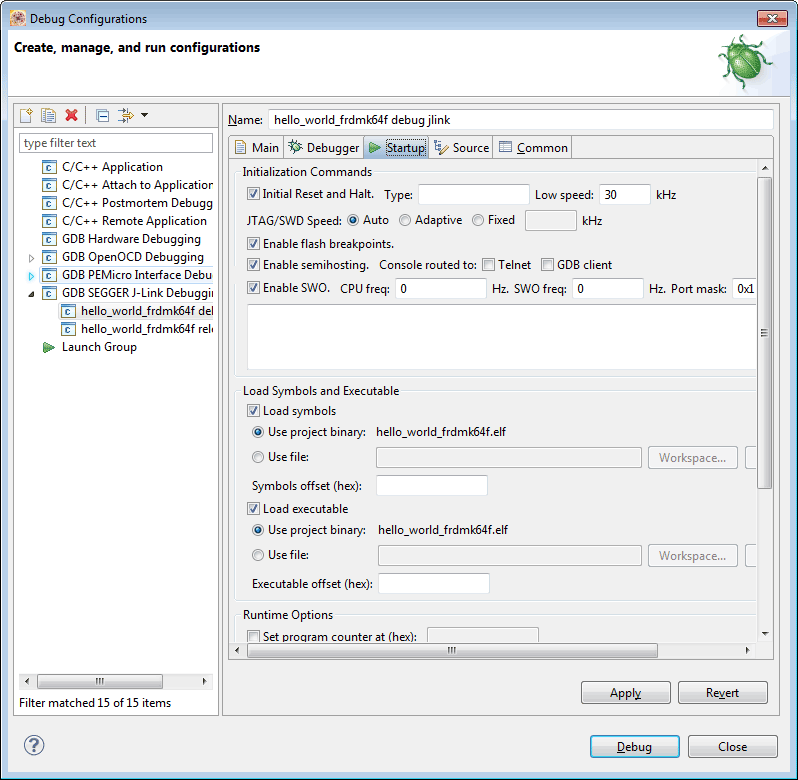798x780 pixels.
Task: Click the New launch configuration icon
Action: coord(27,116)
